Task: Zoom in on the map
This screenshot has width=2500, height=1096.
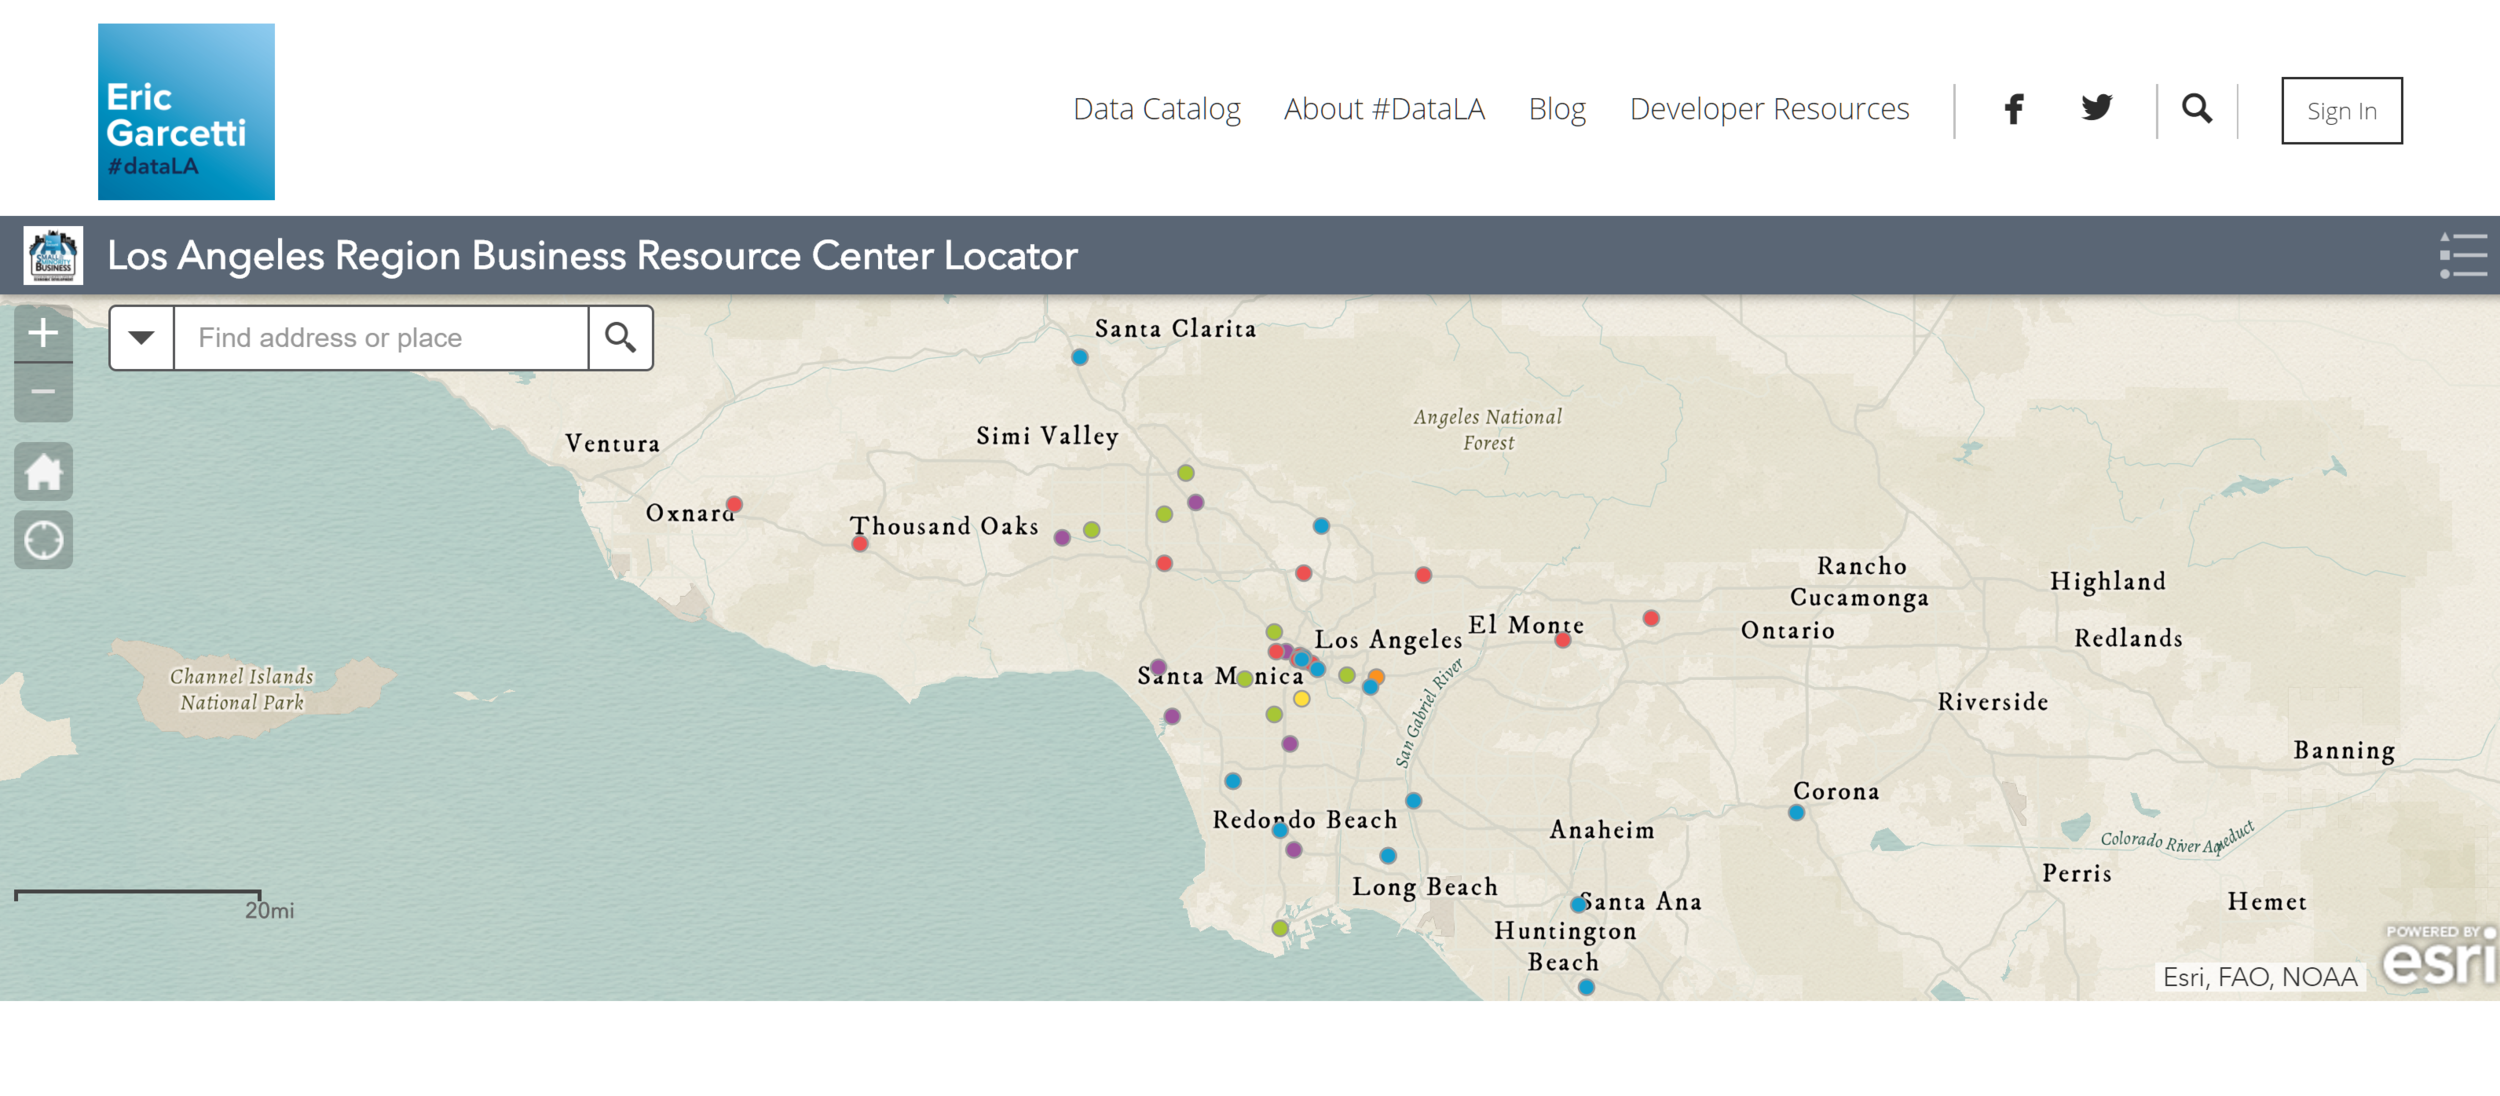Action: point(43,333)
